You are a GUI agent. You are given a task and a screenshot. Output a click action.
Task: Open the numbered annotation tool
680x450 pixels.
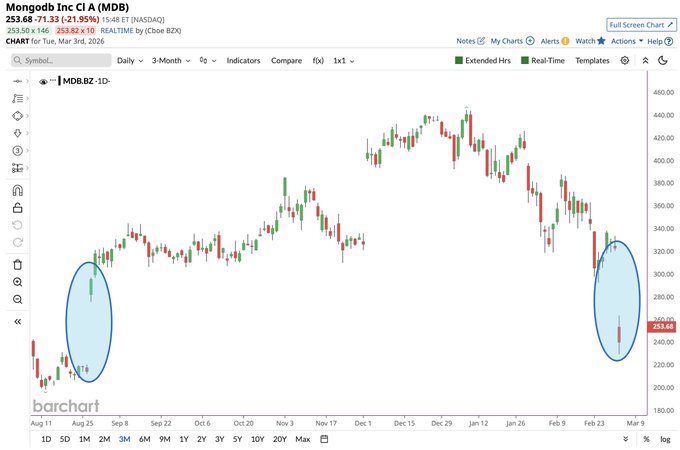tap(17, 150)
